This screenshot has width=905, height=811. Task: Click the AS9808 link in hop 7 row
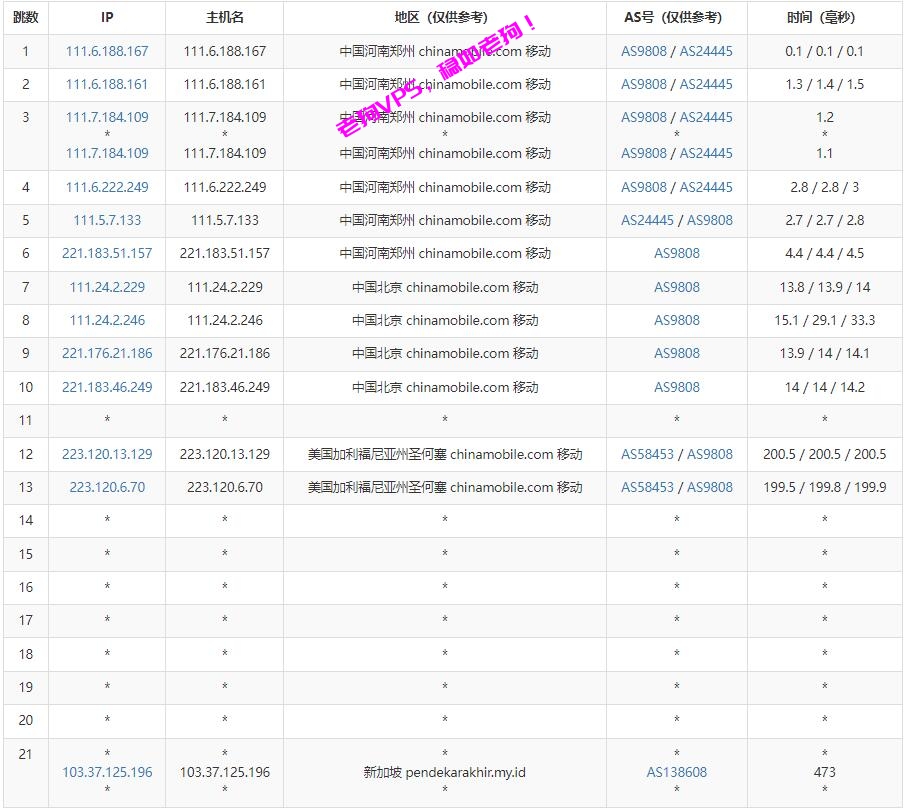(x=677, y=287)
